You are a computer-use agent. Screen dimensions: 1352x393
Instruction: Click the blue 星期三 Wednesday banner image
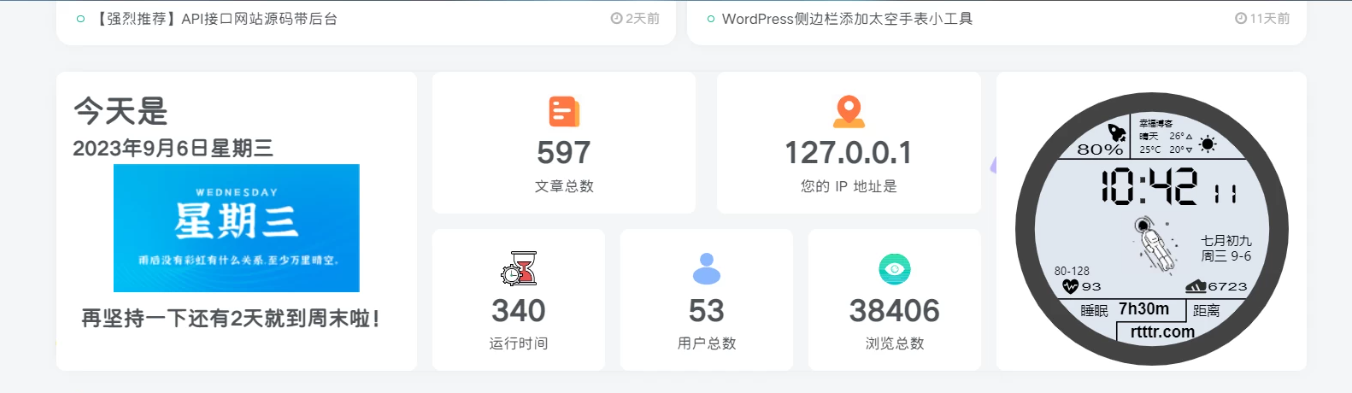[x=236, y=228]
